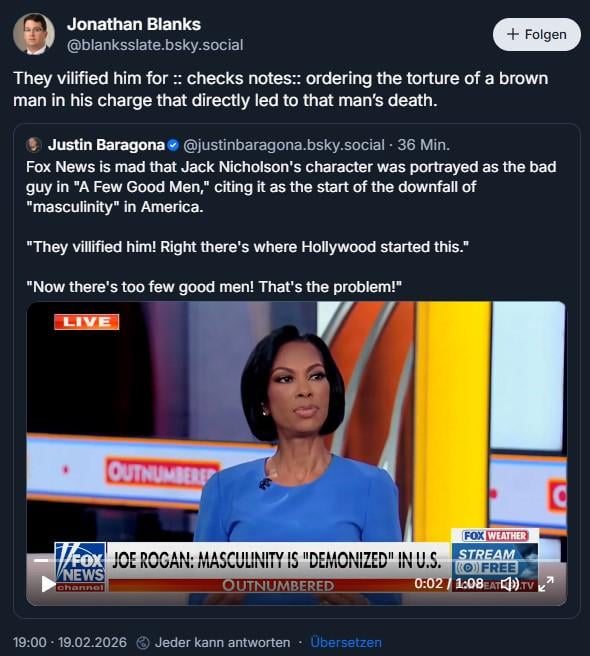Open the 36 Min. timestamp
Image resolution: width=590 pixels, height=656 pixels.
(423, 145)
